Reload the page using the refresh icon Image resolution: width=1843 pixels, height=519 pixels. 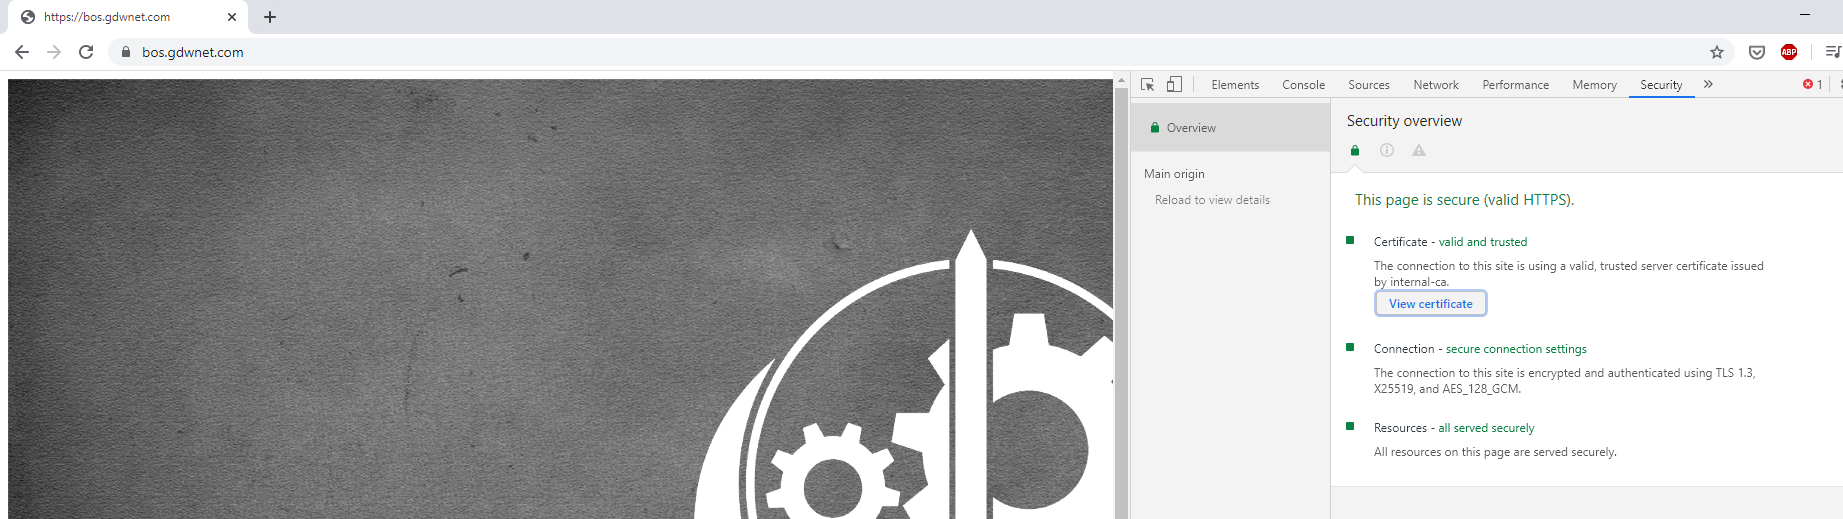point(86,52)
